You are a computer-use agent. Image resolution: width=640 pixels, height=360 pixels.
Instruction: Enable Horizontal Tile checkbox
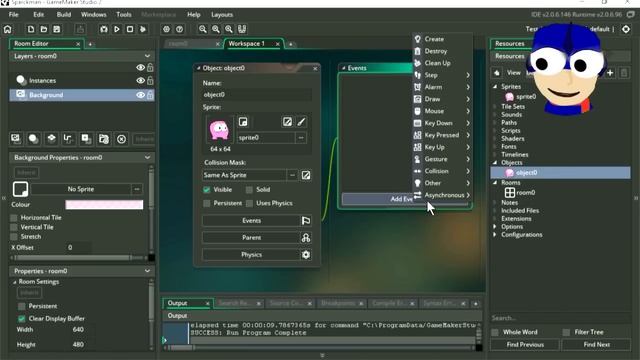tap(14, 218)
